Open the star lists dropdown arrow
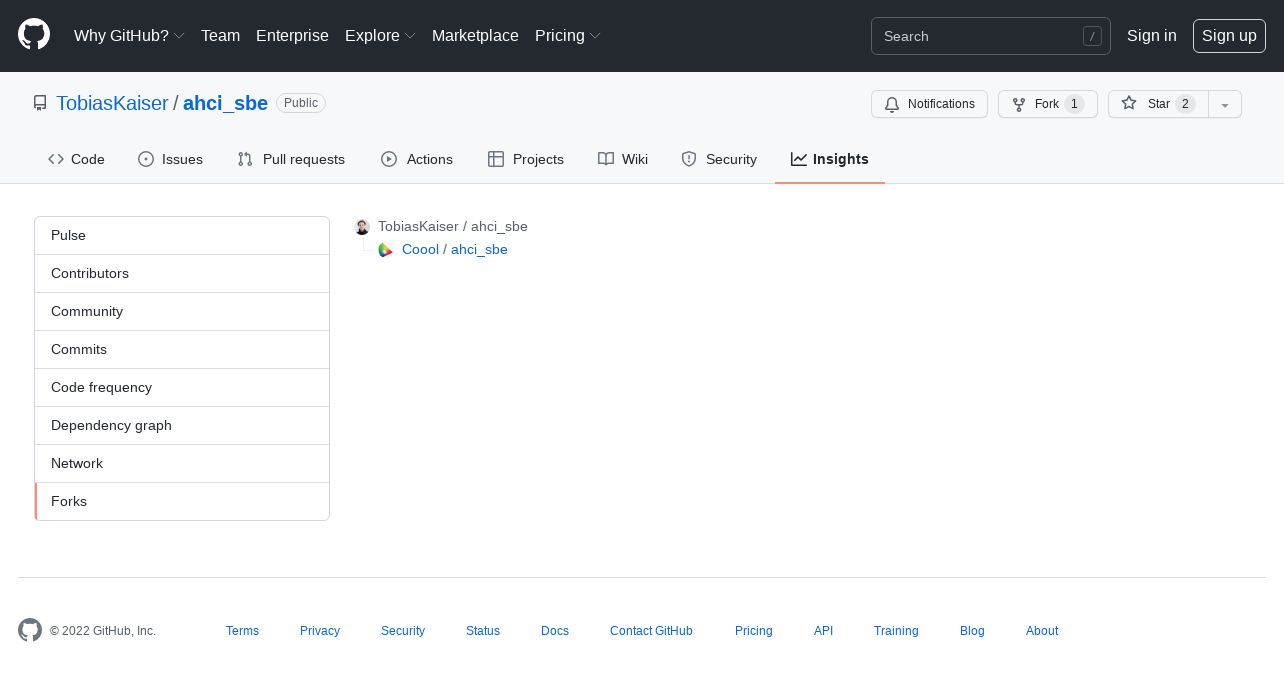This screenshot has height=692, width=1284. (1225, 104)
